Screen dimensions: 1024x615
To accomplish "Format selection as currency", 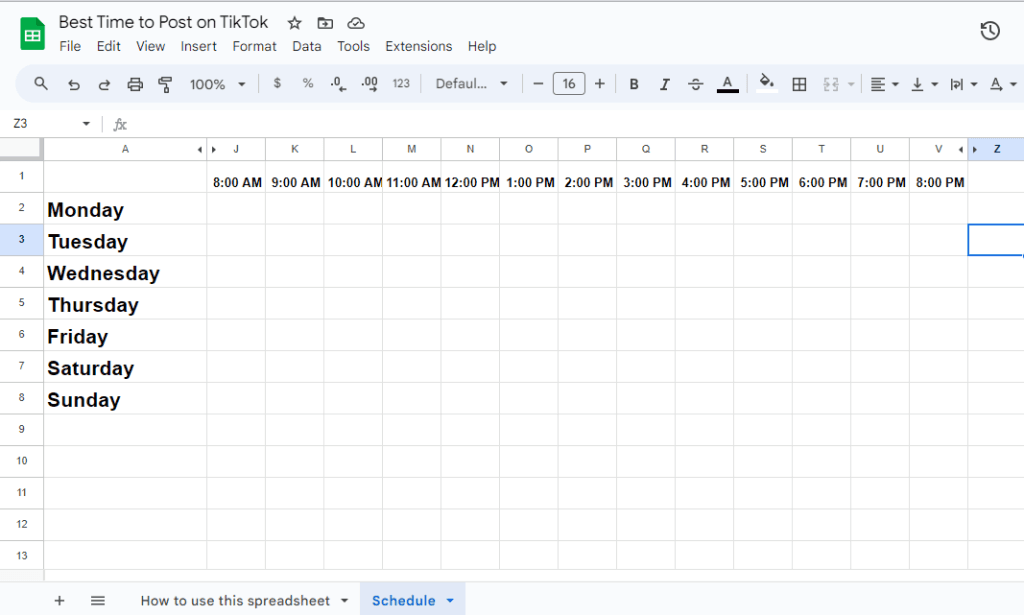I will 277,84.
